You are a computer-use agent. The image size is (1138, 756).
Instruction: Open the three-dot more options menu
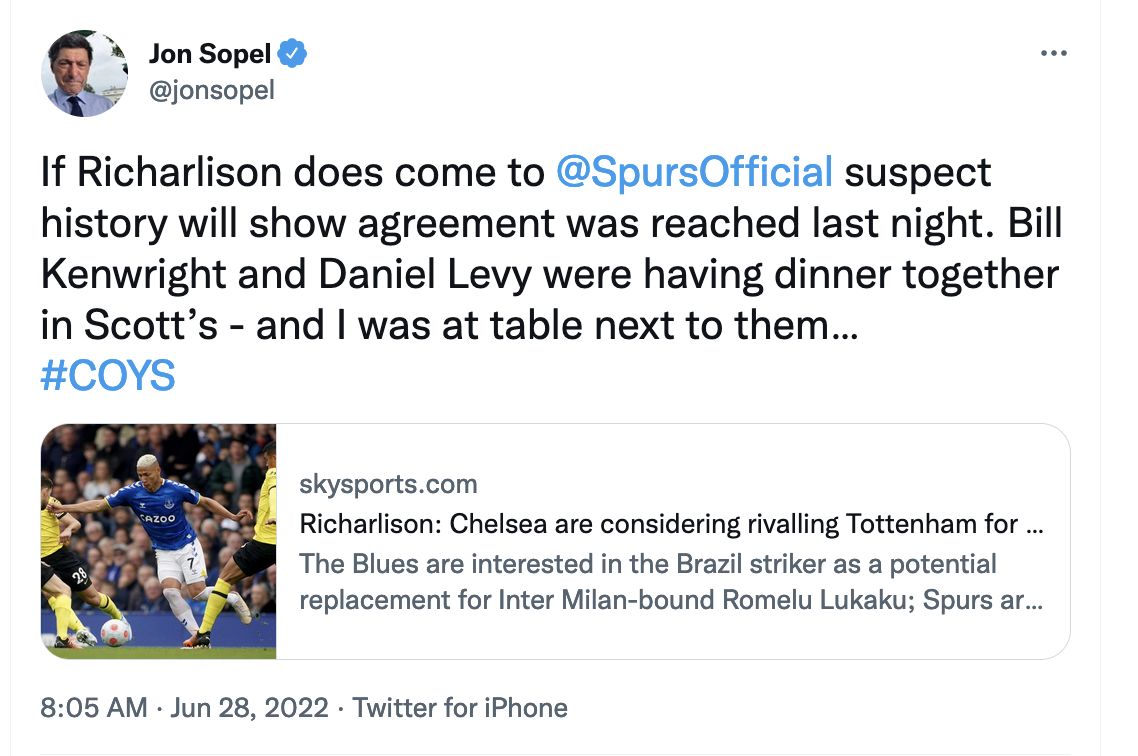tap(1053, 53)
